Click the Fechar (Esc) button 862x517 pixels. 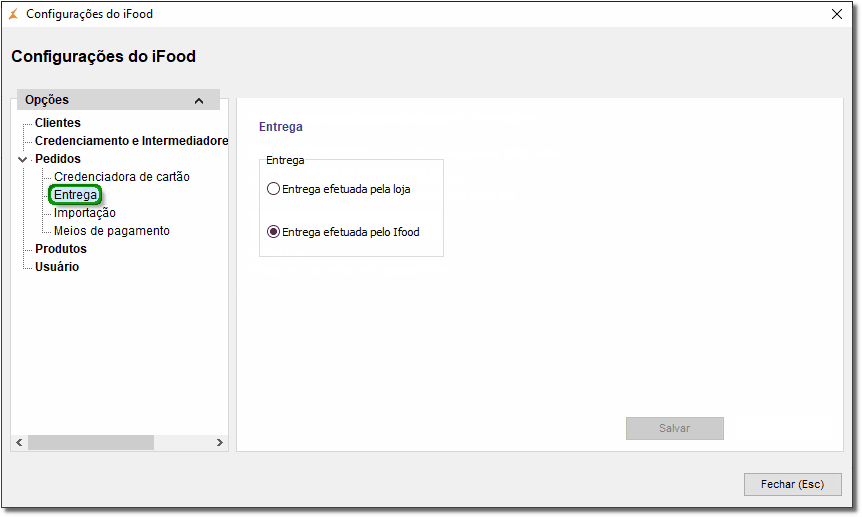pos(792,484)
